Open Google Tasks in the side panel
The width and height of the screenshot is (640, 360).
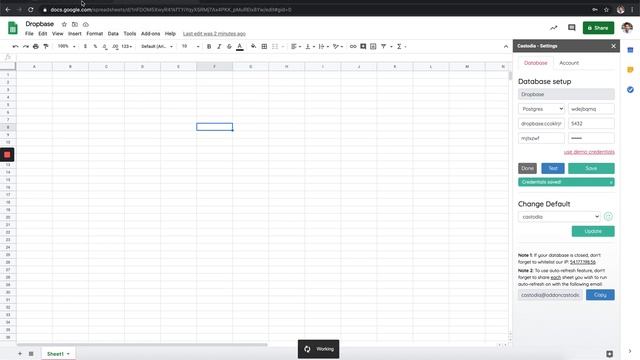point(630,90)
